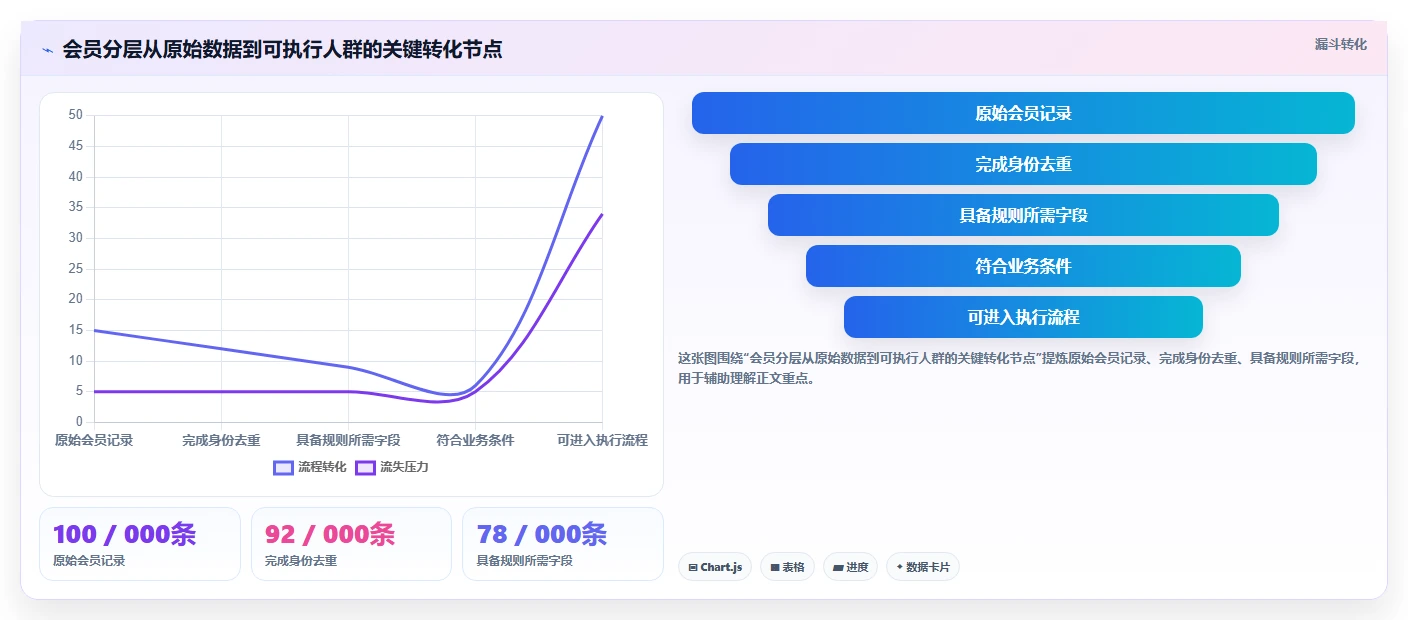
Task: Toggle the 流程转化 legend series
Action: click(310, 467)
